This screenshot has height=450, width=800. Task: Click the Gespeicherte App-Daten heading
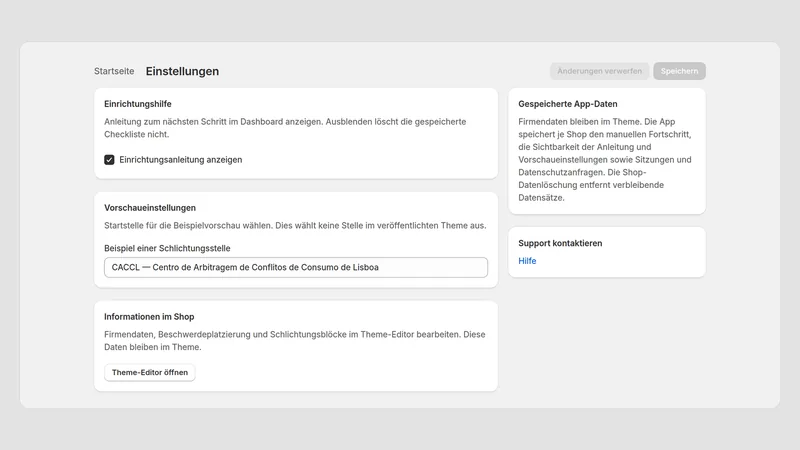pyautogui.click(x=567, y=104)
